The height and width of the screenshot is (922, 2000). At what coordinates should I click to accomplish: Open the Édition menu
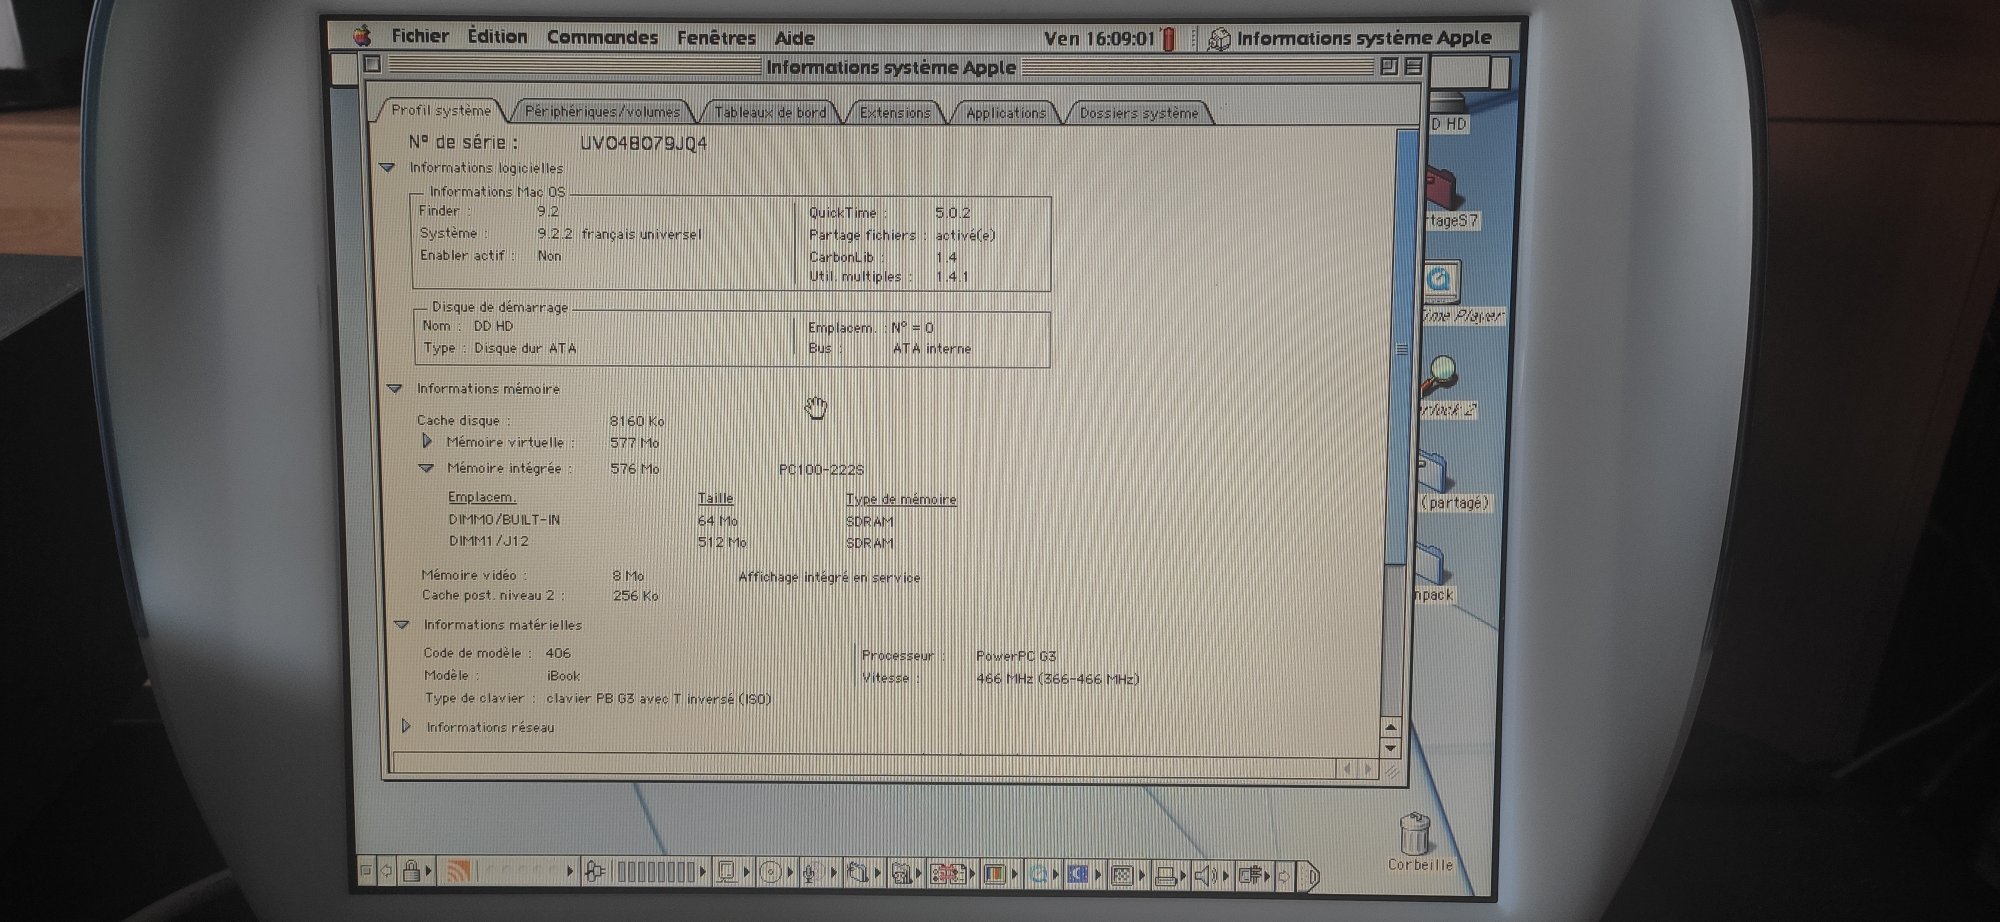pos(497,36)
